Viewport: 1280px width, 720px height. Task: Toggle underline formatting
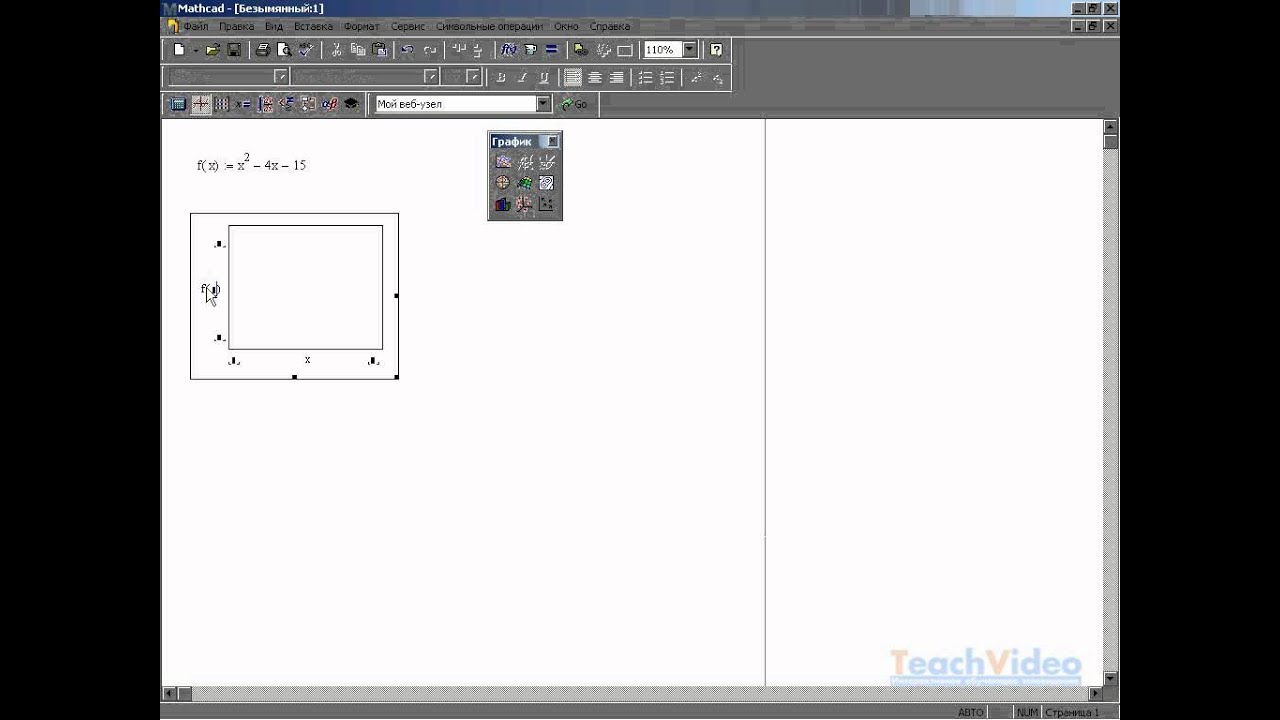tap(544, 77)
